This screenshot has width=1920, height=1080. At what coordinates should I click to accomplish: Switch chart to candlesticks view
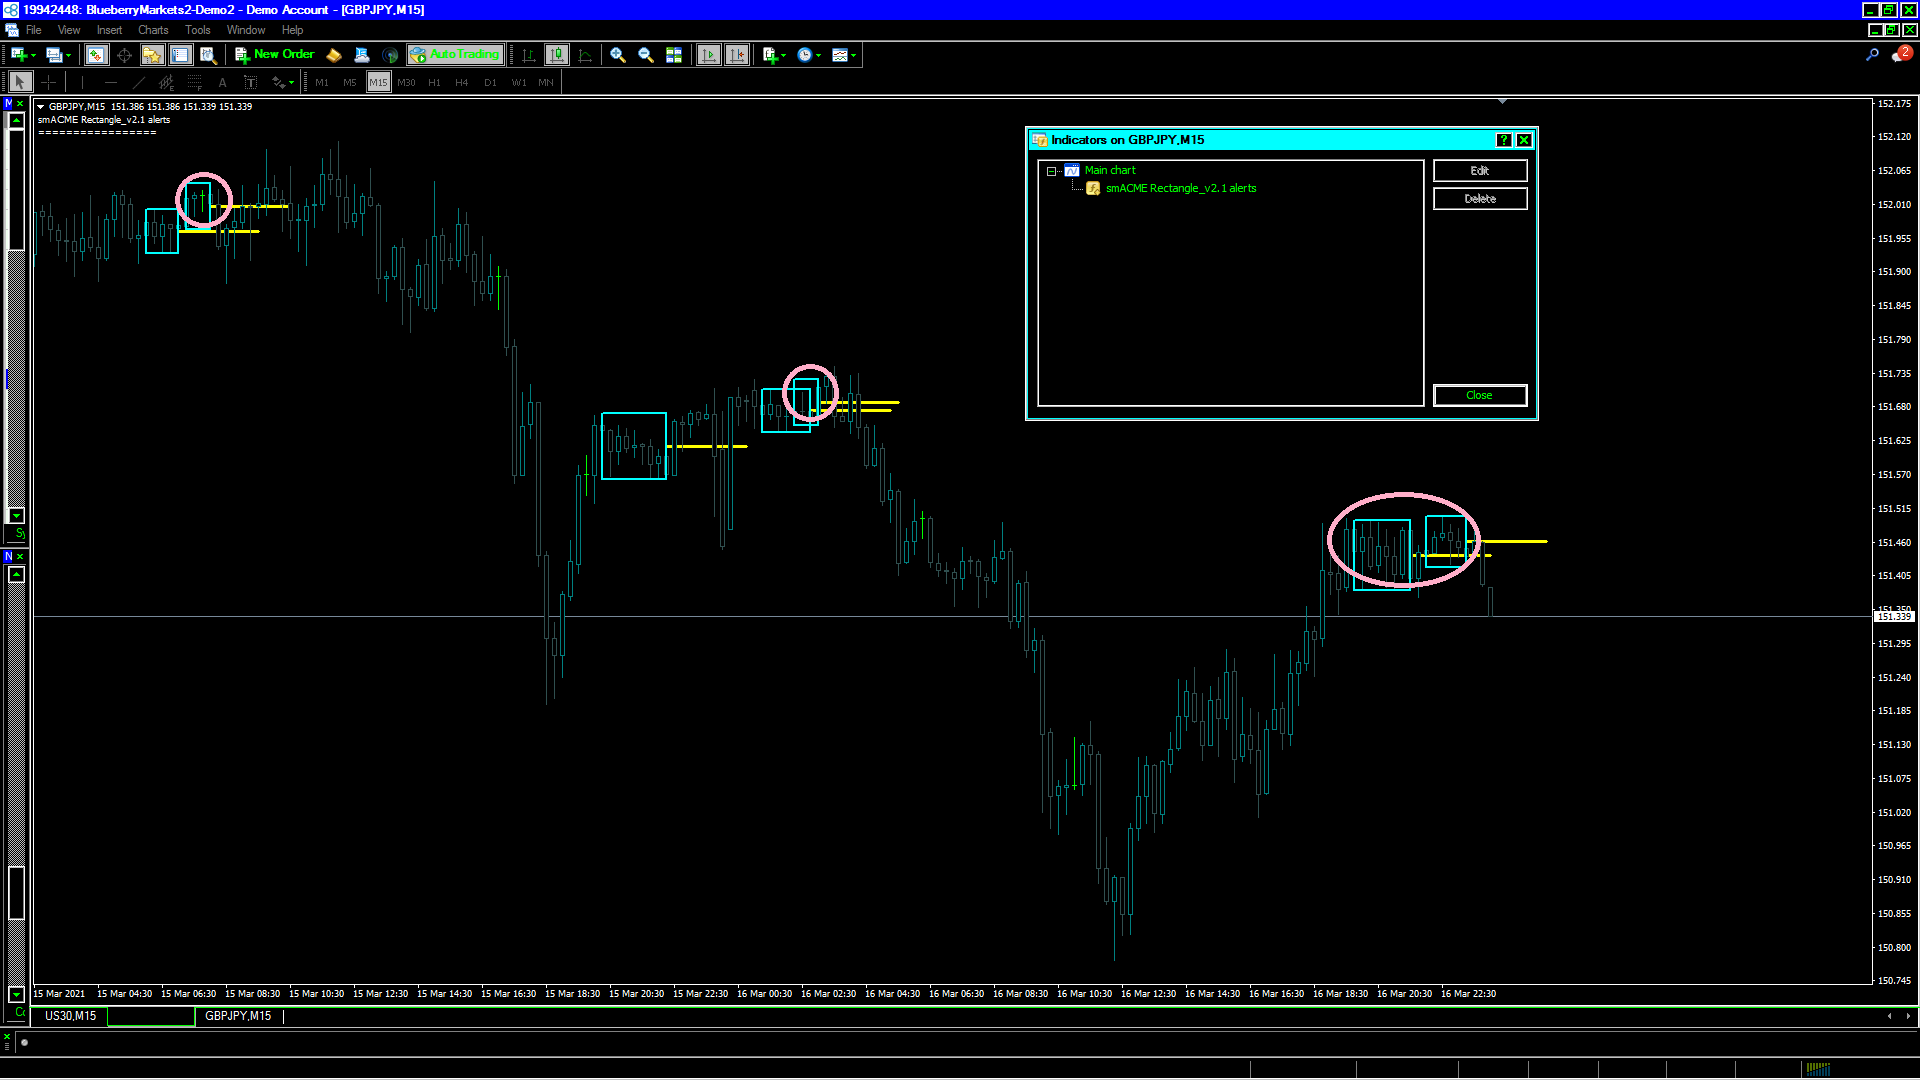557,55
